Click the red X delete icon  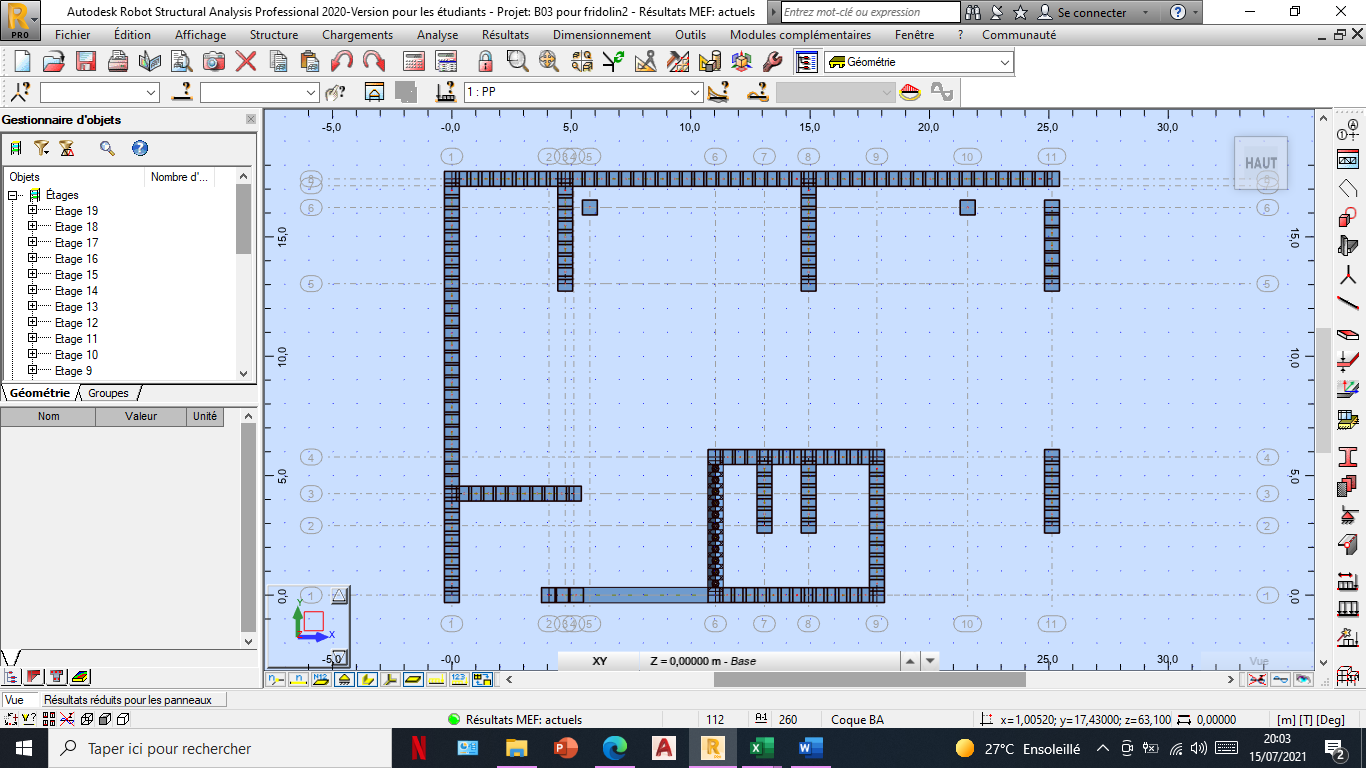click(x=246, y=62)
